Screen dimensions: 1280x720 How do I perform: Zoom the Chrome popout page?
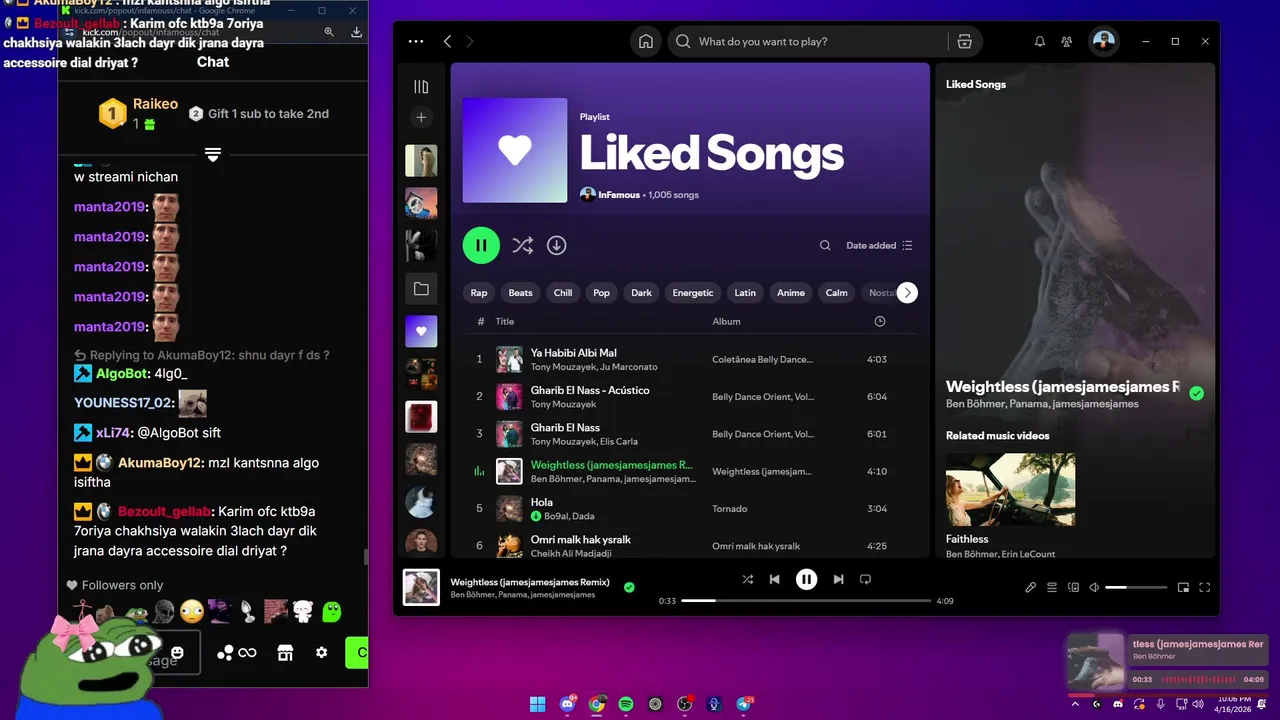[x=329, y=32]
